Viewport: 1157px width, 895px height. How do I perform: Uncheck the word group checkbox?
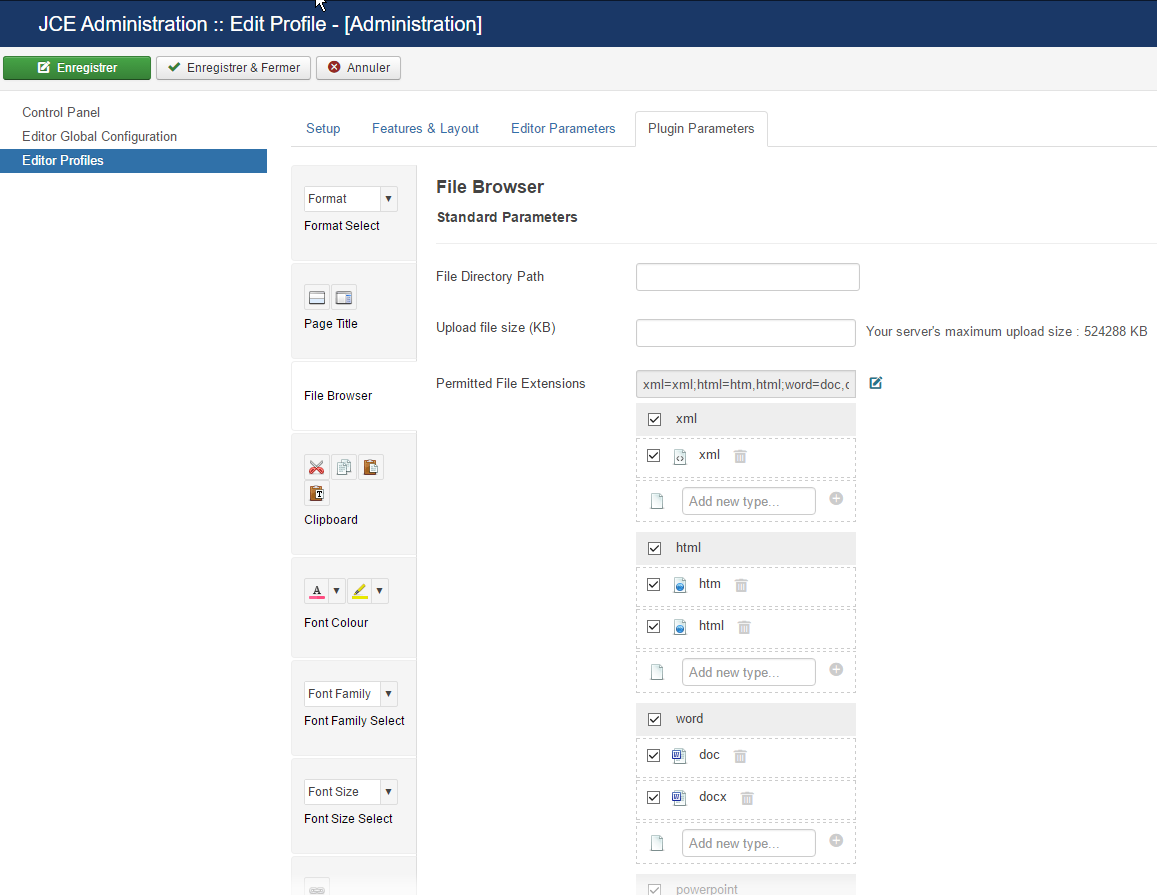click(x=655, y=719)
